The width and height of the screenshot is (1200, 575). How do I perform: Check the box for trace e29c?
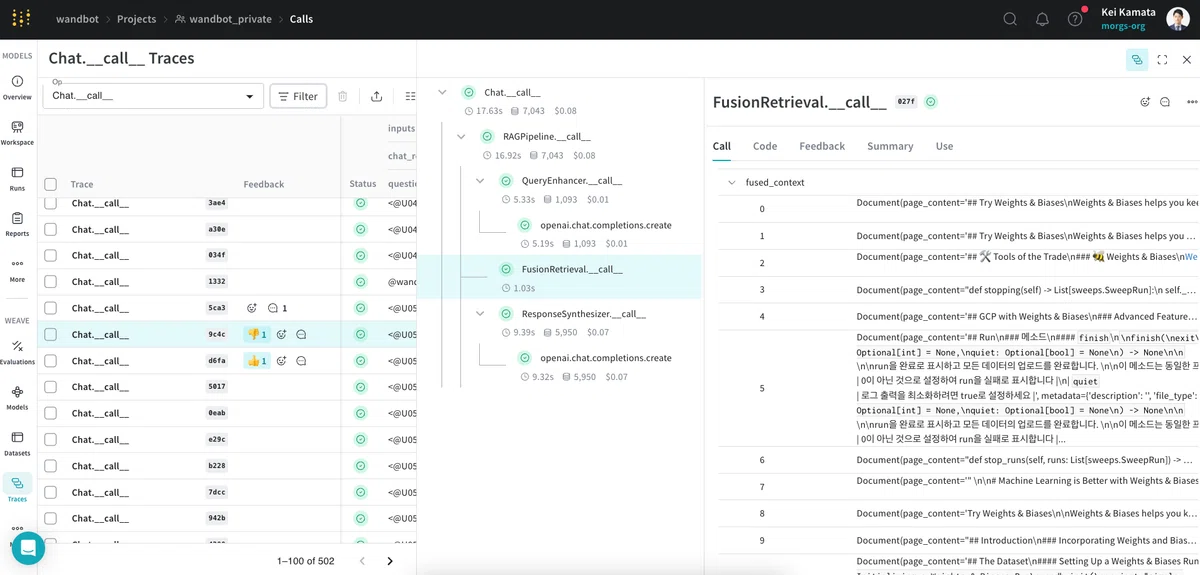[x=51, y=439]
